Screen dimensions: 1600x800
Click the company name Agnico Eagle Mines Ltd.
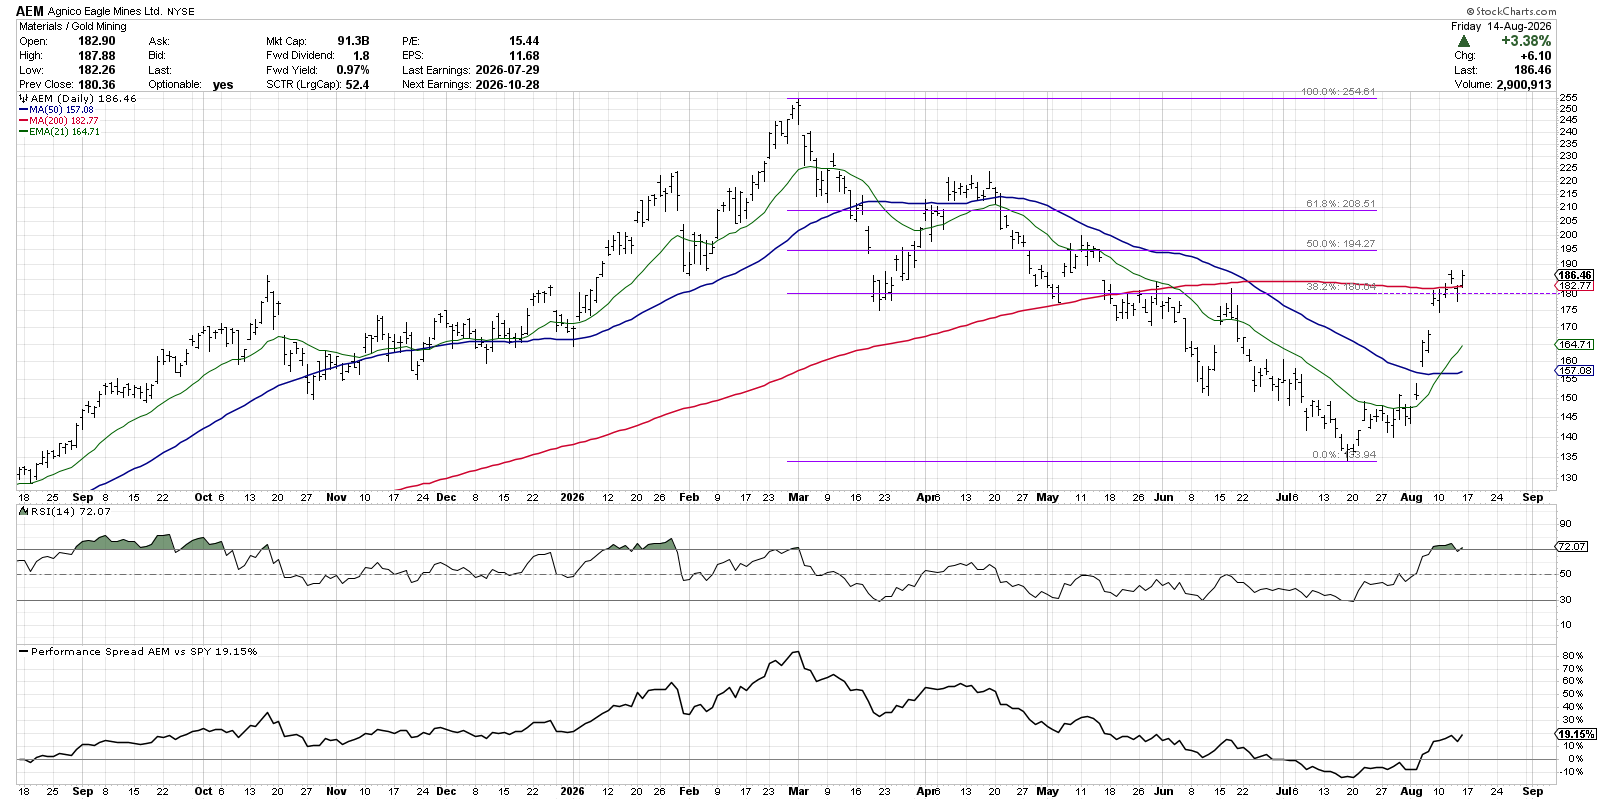(x=104, y=12)
